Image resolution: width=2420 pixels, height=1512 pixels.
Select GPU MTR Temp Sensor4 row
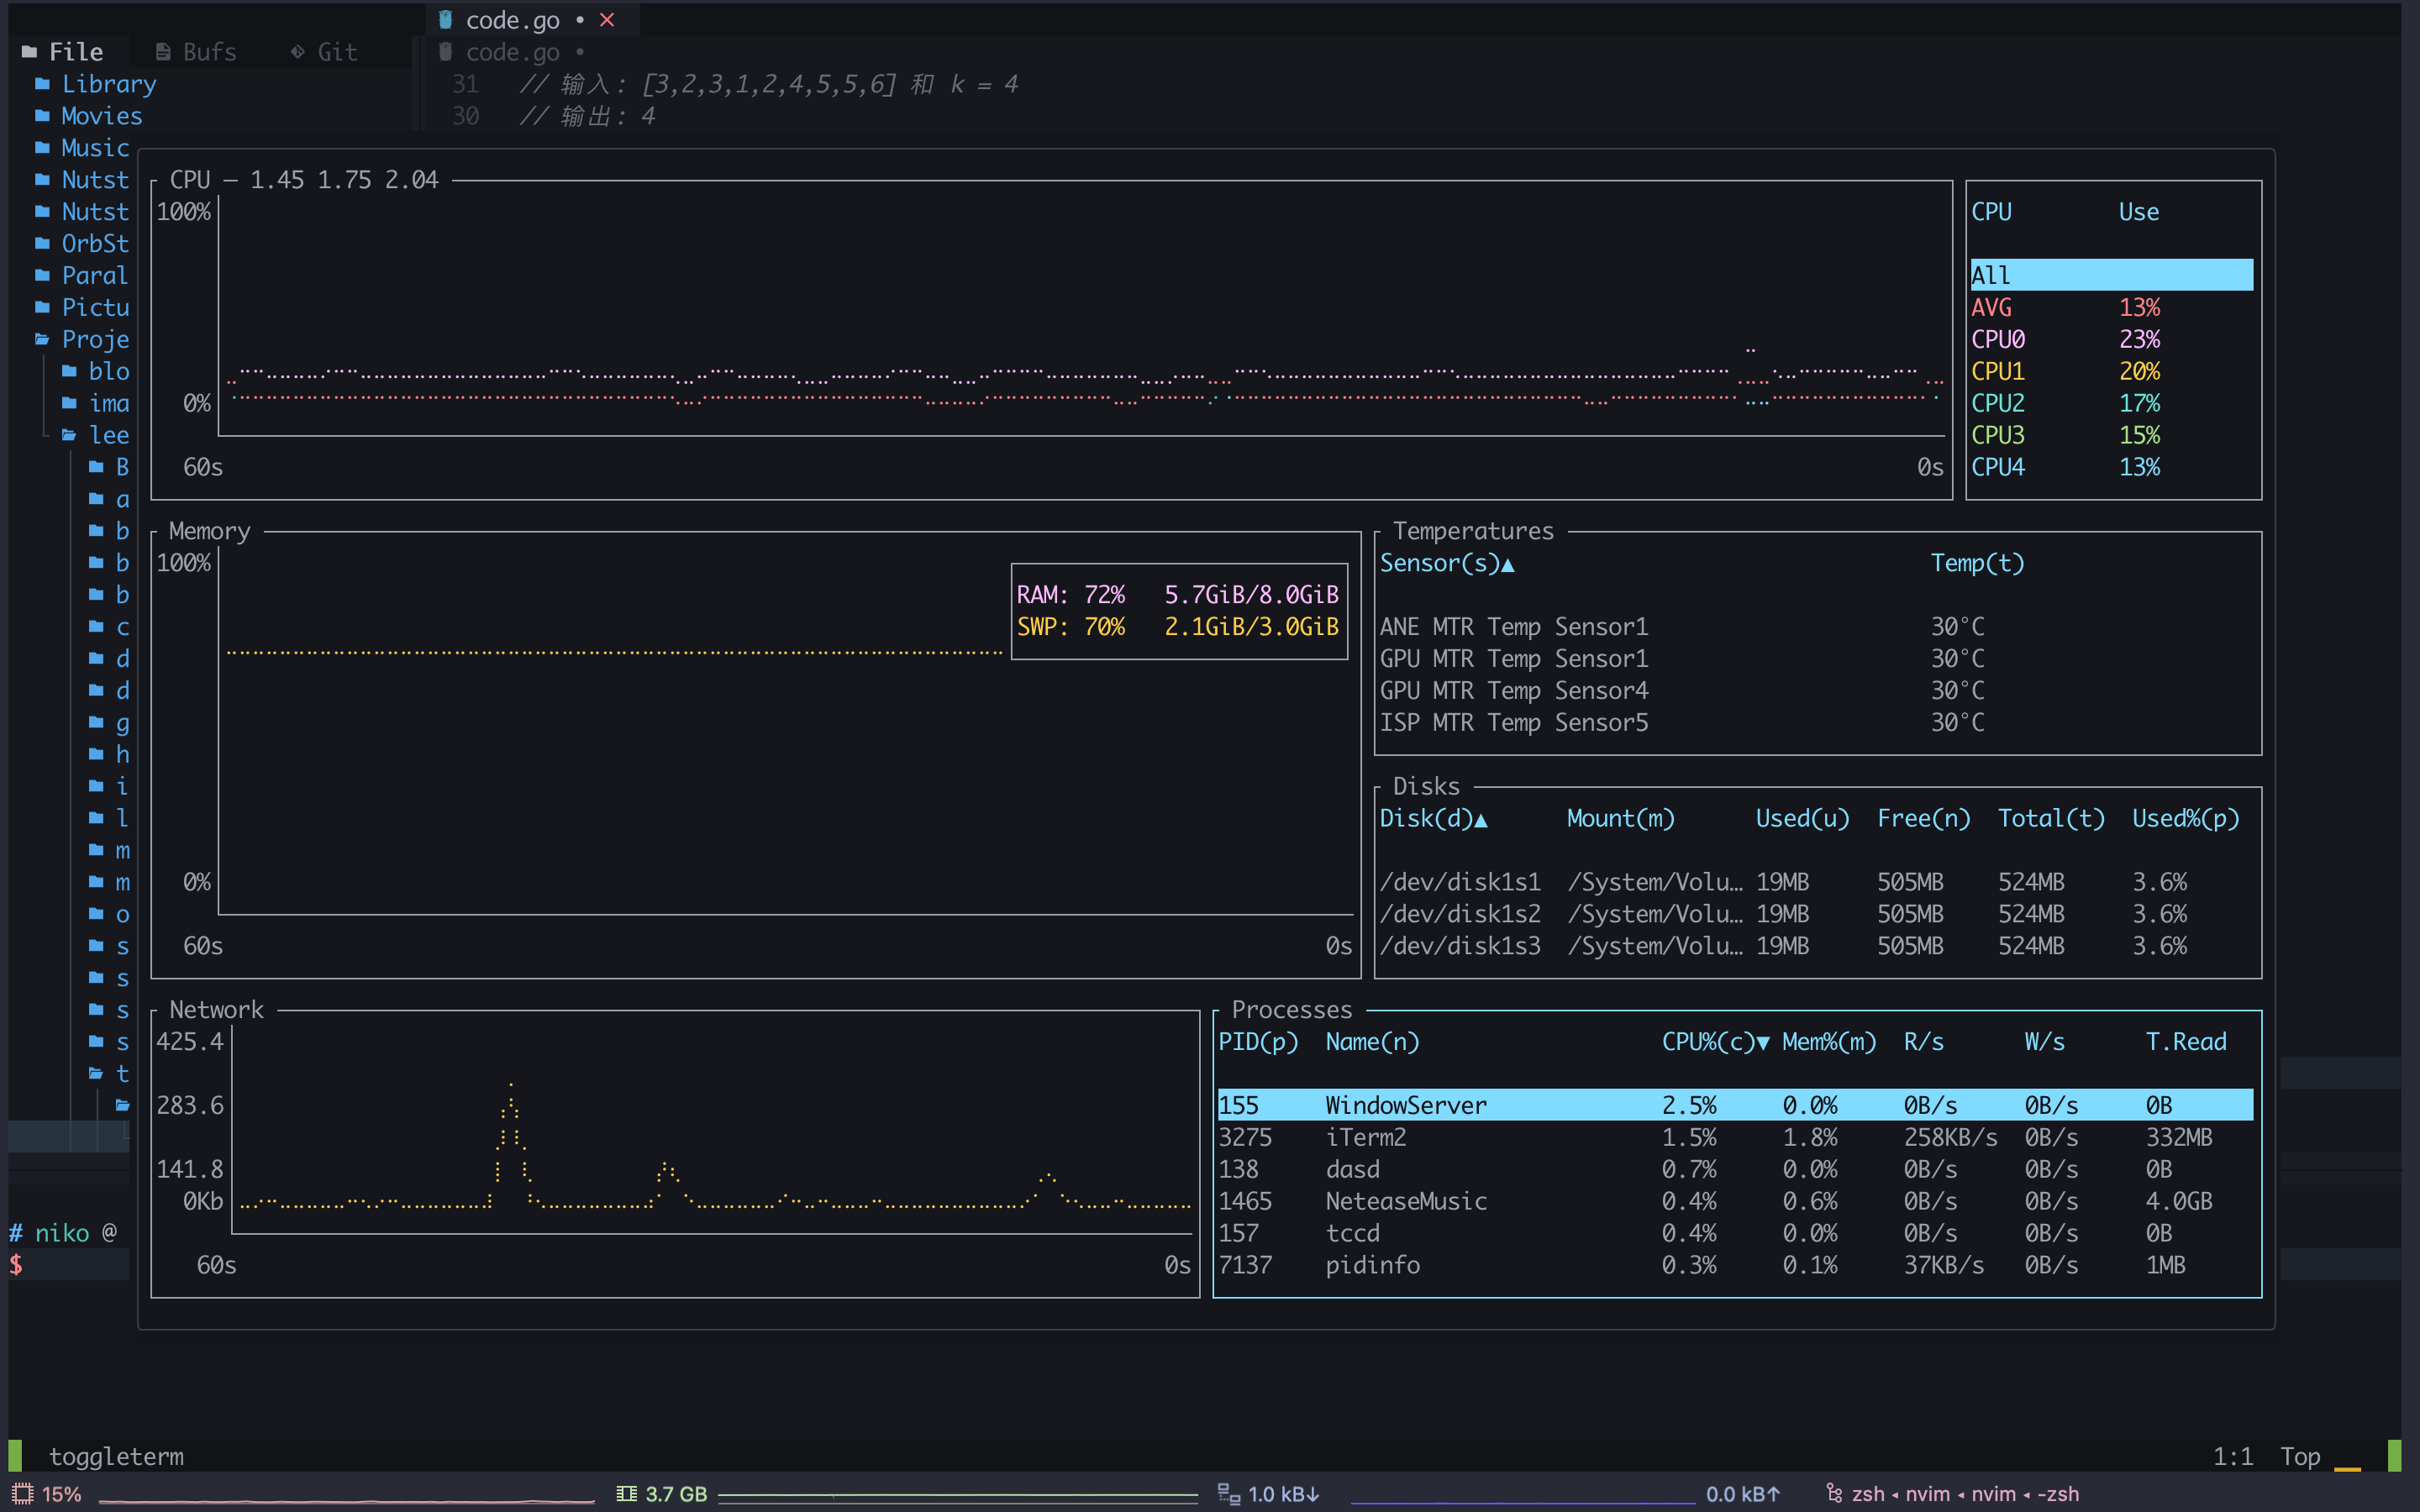1817,692
